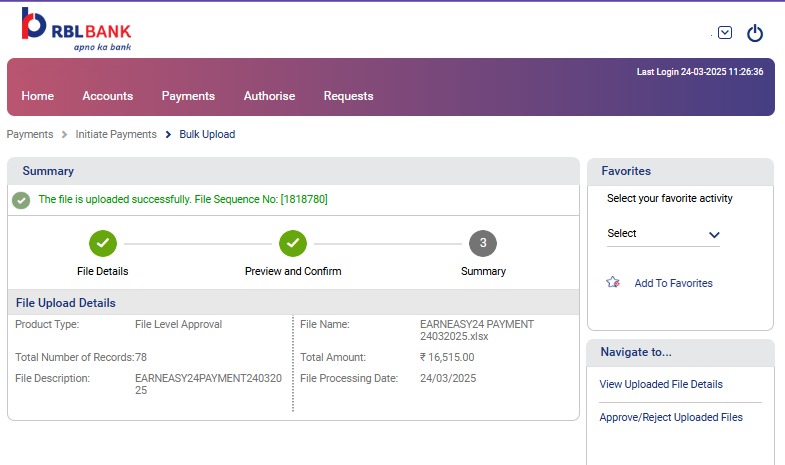The image size is (785, 465).
Task: Click the step 3 Summary circle
Action: (x=483, y=243)
